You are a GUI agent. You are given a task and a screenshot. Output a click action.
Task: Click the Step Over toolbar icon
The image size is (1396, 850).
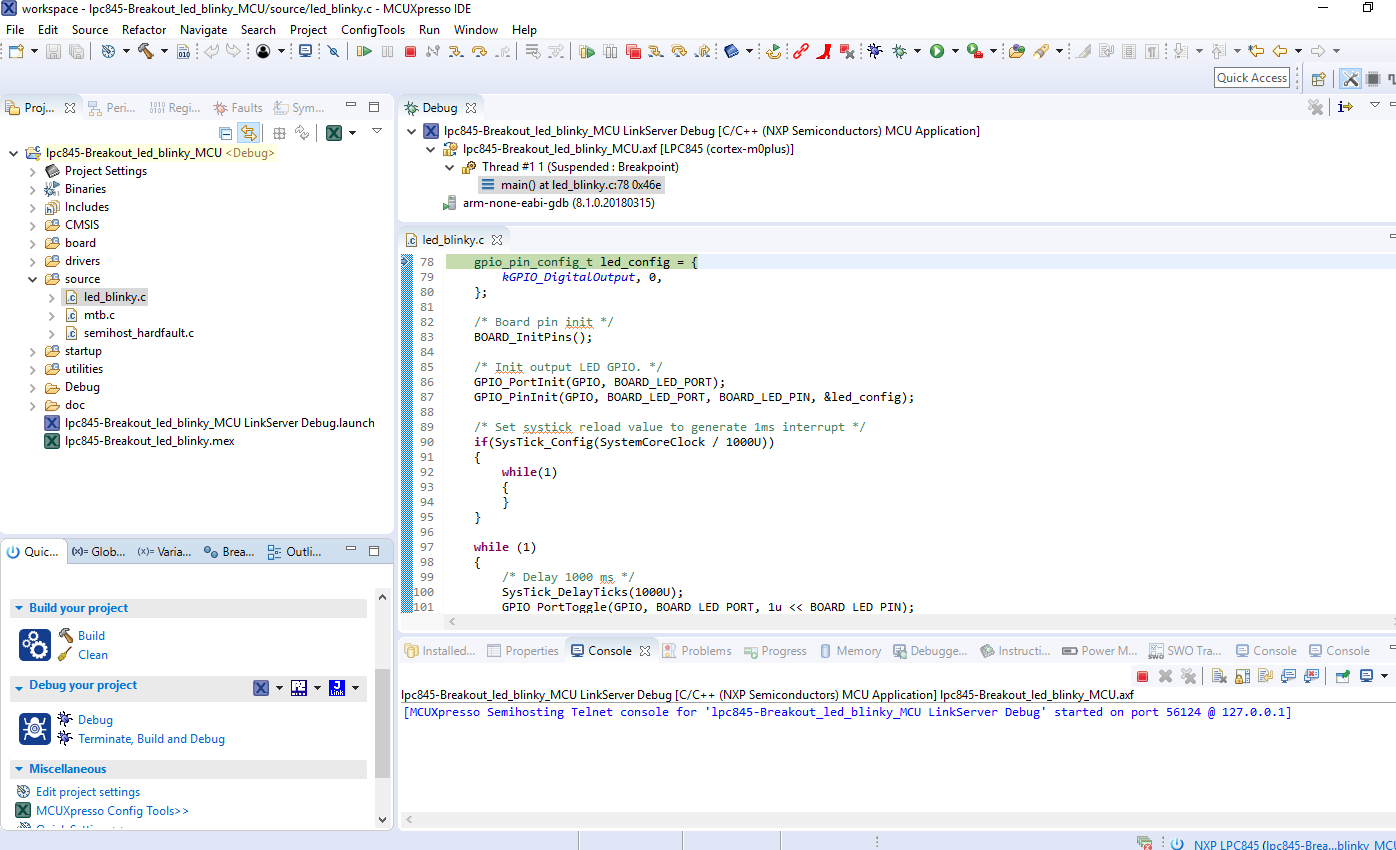479,51
